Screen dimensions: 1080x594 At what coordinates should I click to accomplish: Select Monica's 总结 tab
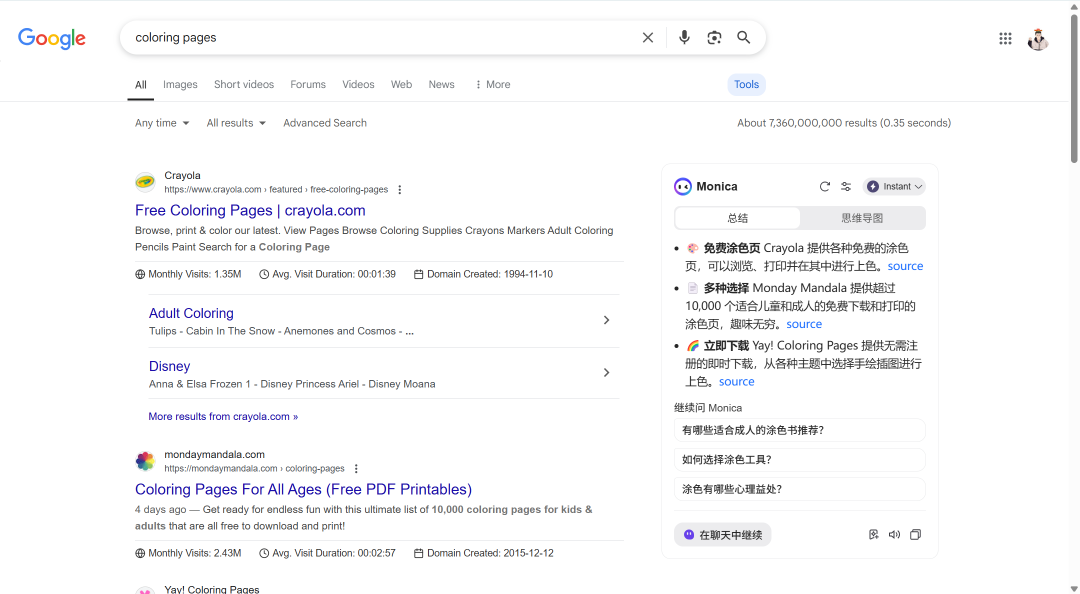coord(737,218)
